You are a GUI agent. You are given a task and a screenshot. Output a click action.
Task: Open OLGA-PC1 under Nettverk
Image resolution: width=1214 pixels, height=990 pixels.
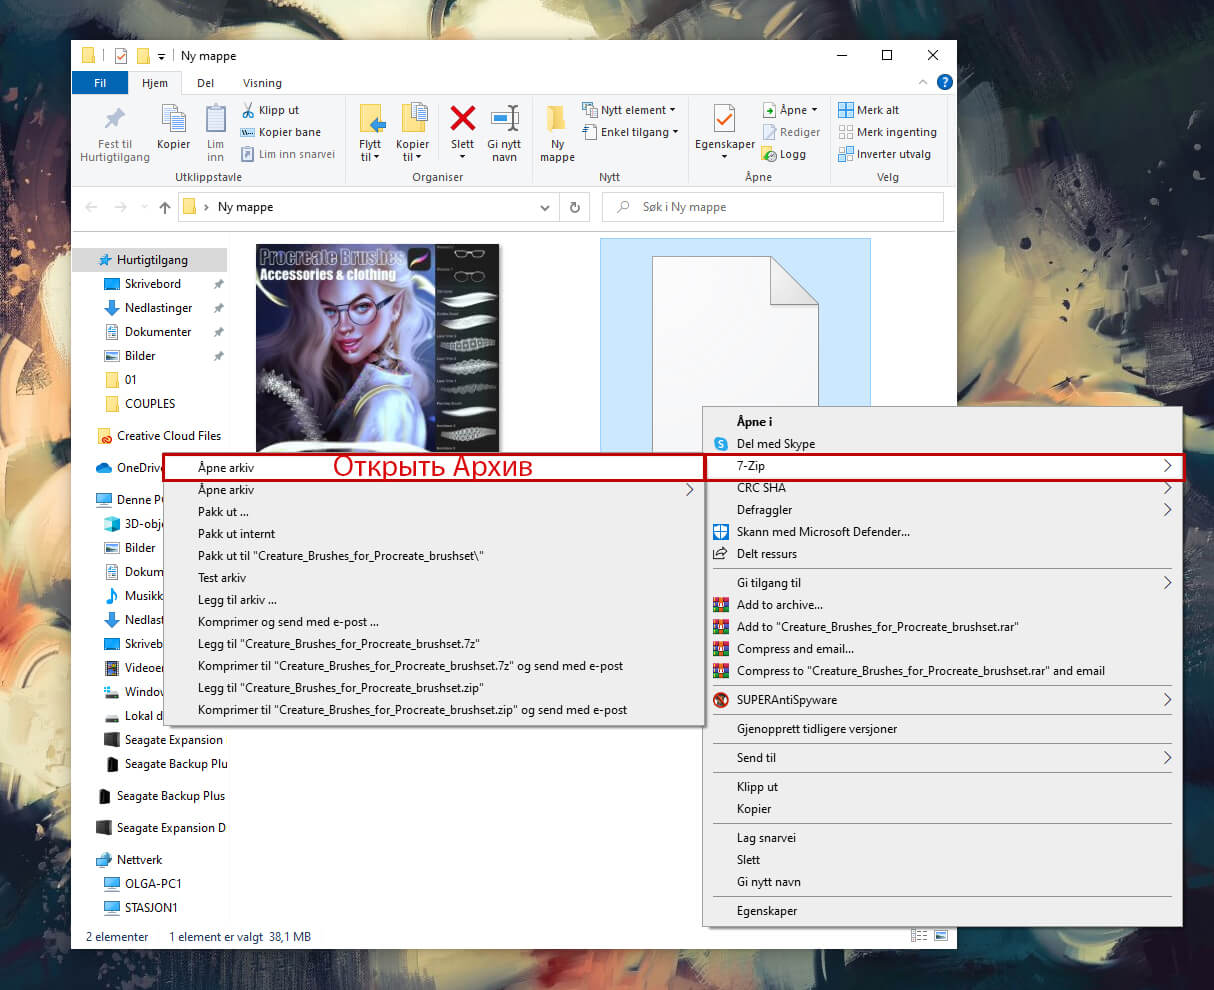pyautogui.click(x=153, y=884)
